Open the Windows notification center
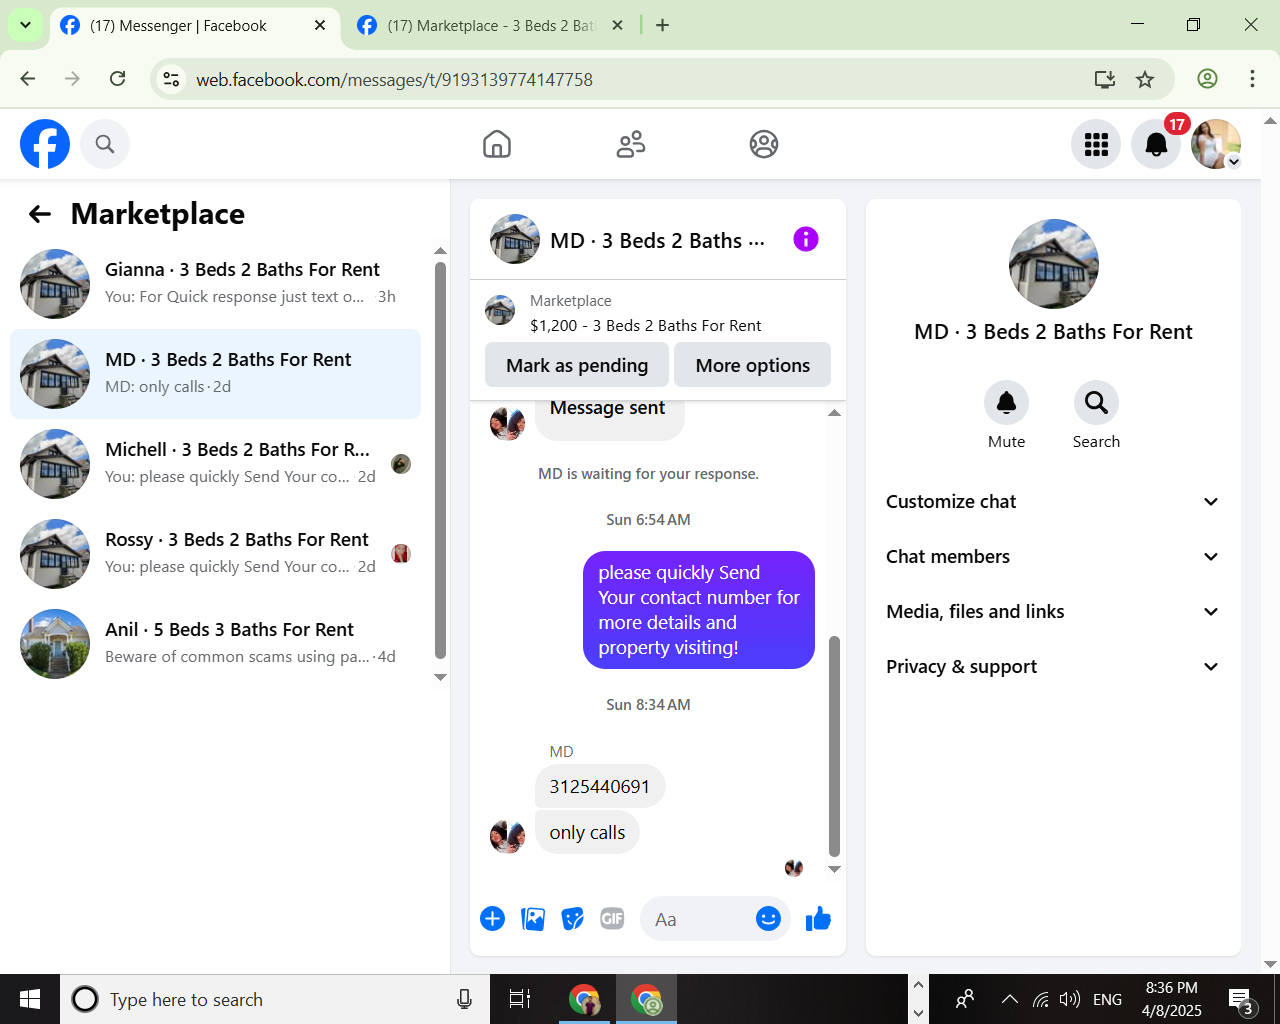1280x1024 pixels. pos(1242,1000)
